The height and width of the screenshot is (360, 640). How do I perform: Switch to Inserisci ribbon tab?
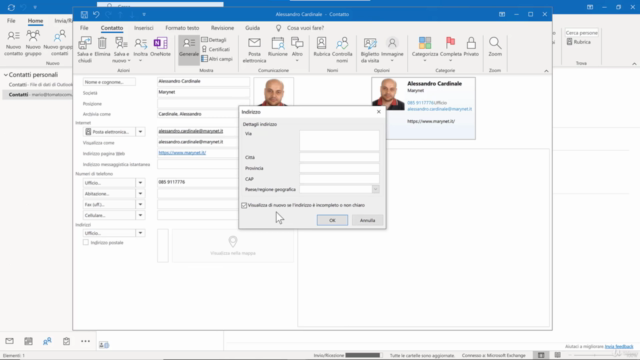pyautogui.click(x=144, y=28)
